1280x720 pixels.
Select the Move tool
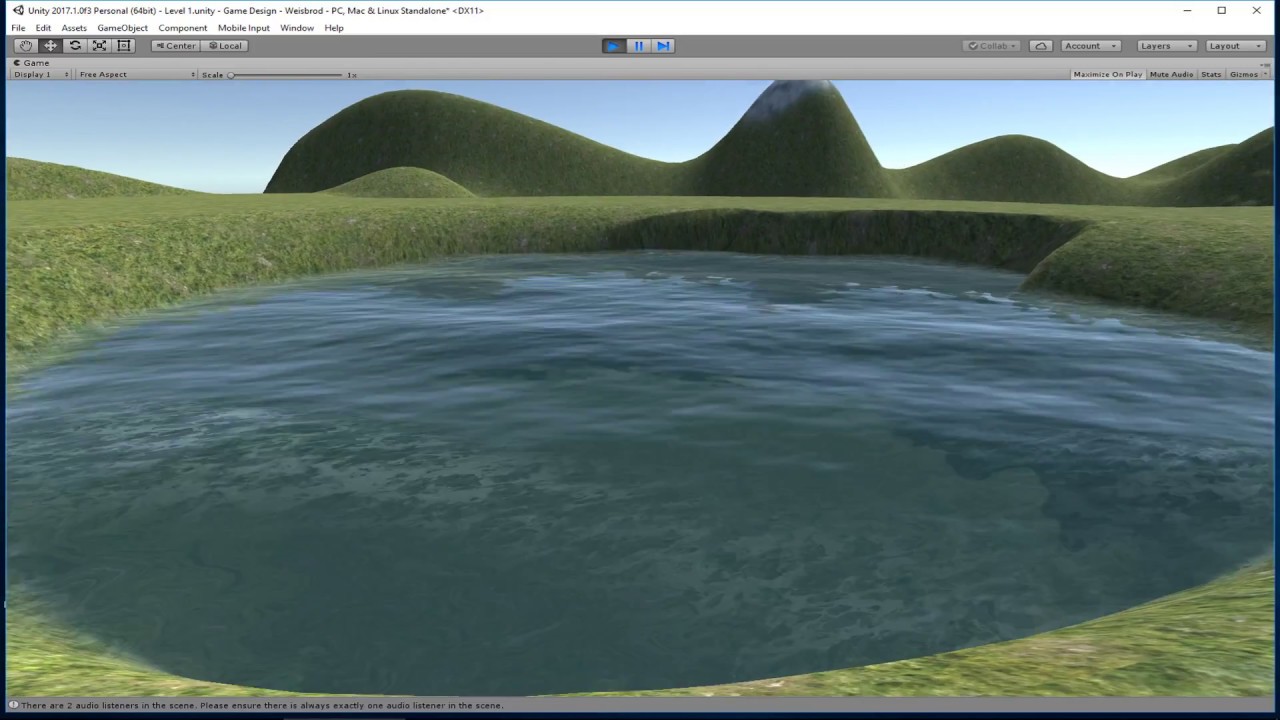[51, 46]
